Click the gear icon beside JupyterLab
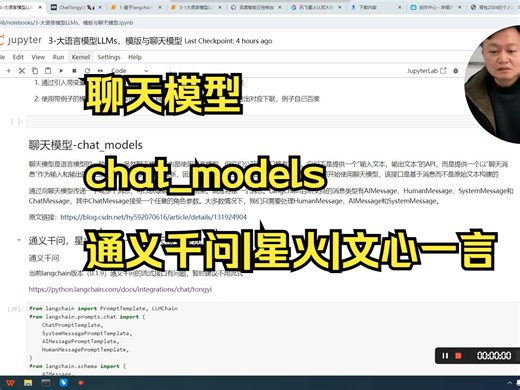Image resolution: width=520 pixels, height=390 pixels. (x=456, y=71)
